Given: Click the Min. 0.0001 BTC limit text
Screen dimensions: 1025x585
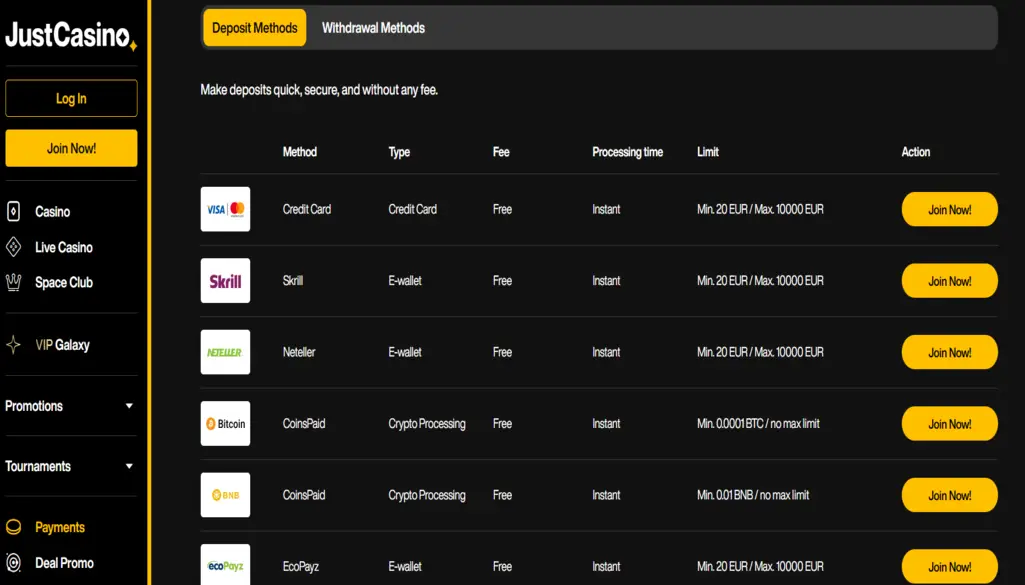Looking at the screenshot, I should click(758, 424).
